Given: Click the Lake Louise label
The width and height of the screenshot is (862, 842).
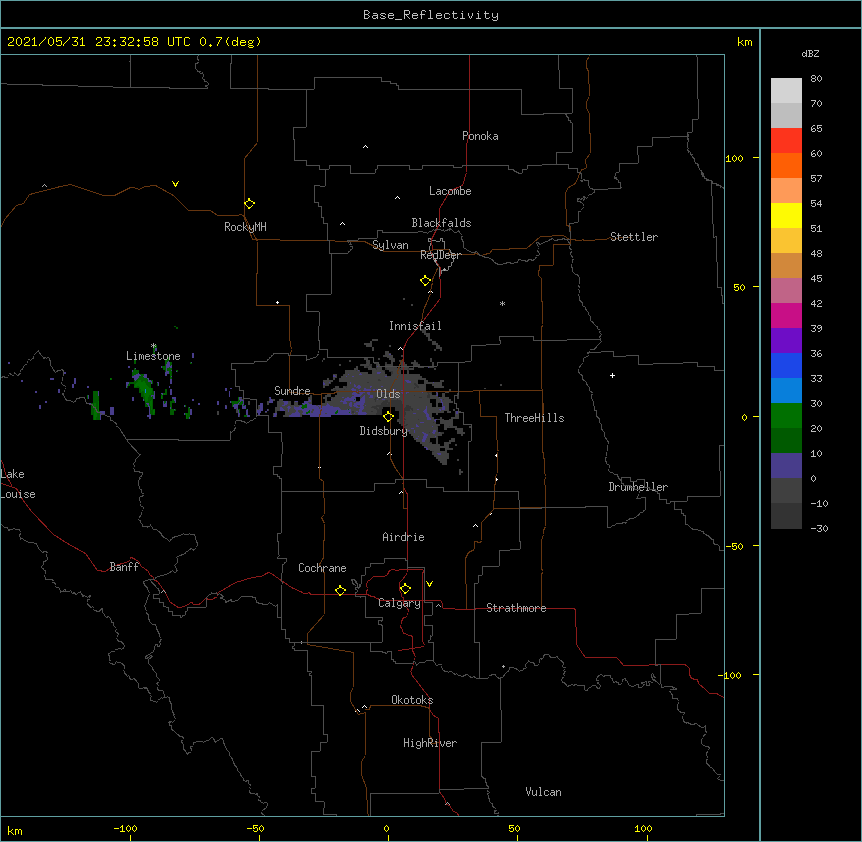Looking at the screenshot, I should point(18,484).
